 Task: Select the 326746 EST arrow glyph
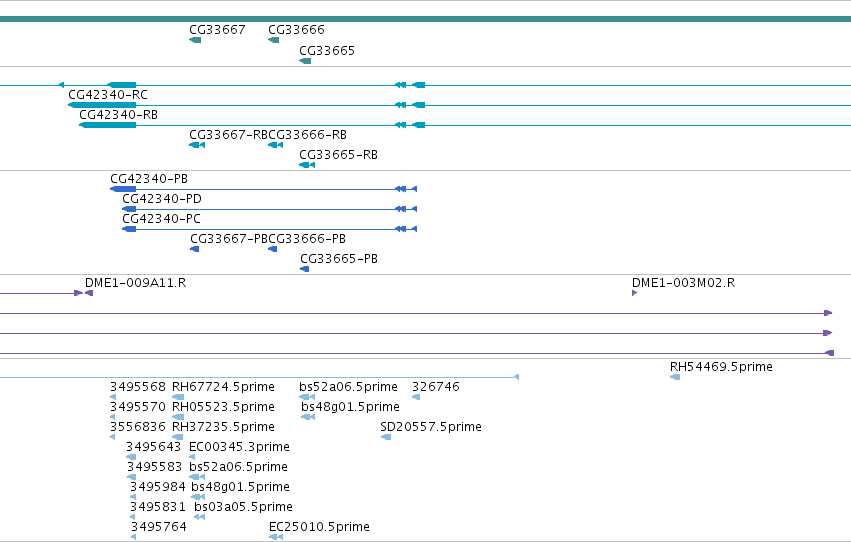(x=416, y=397)
